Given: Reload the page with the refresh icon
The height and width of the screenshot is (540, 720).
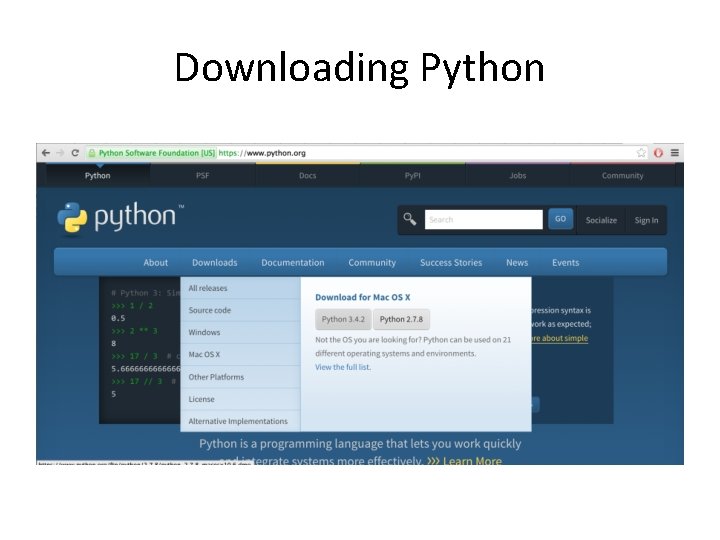Looking at the screenshot, I should point(75,153).
